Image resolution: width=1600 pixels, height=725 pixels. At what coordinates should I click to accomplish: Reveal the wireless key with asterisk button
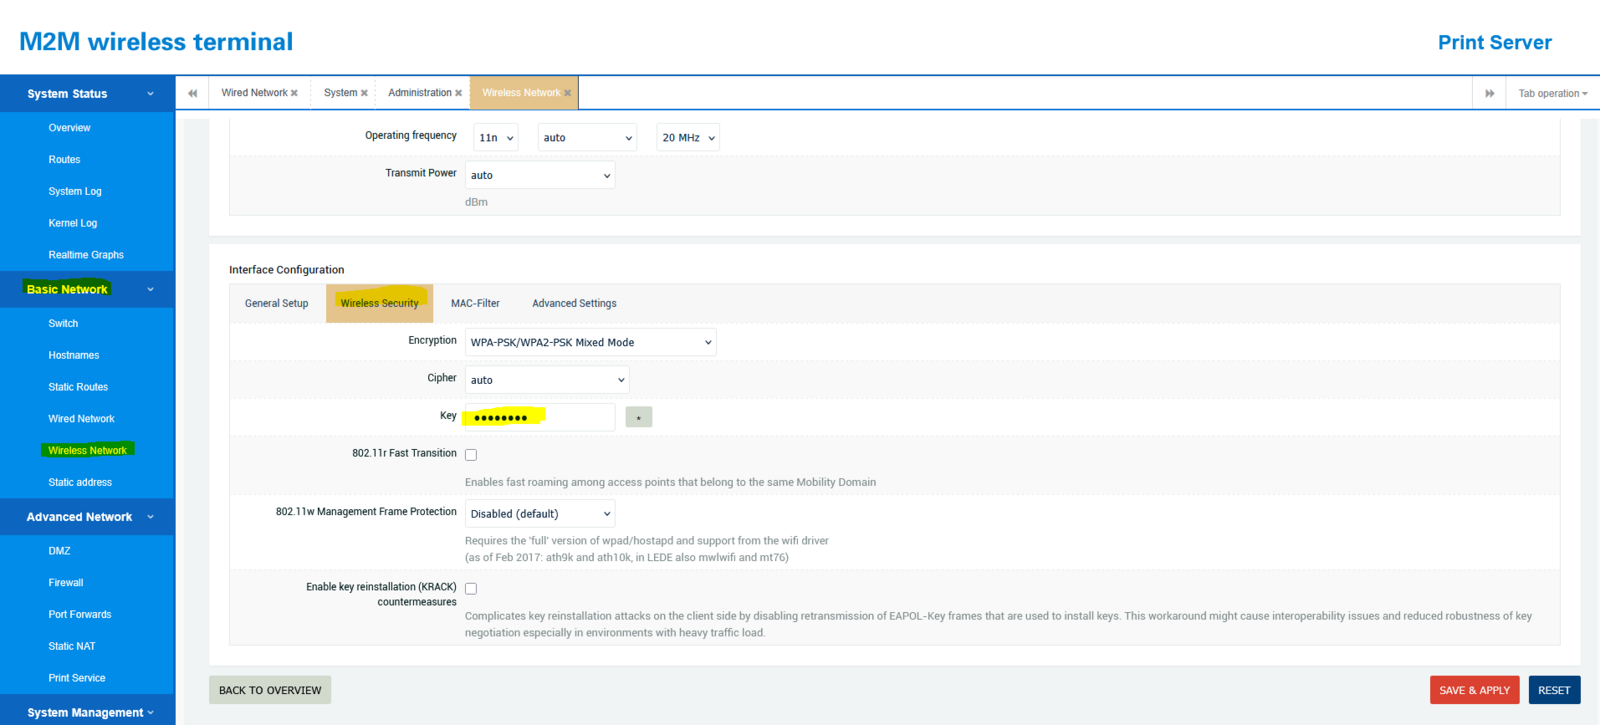point(638,417)
